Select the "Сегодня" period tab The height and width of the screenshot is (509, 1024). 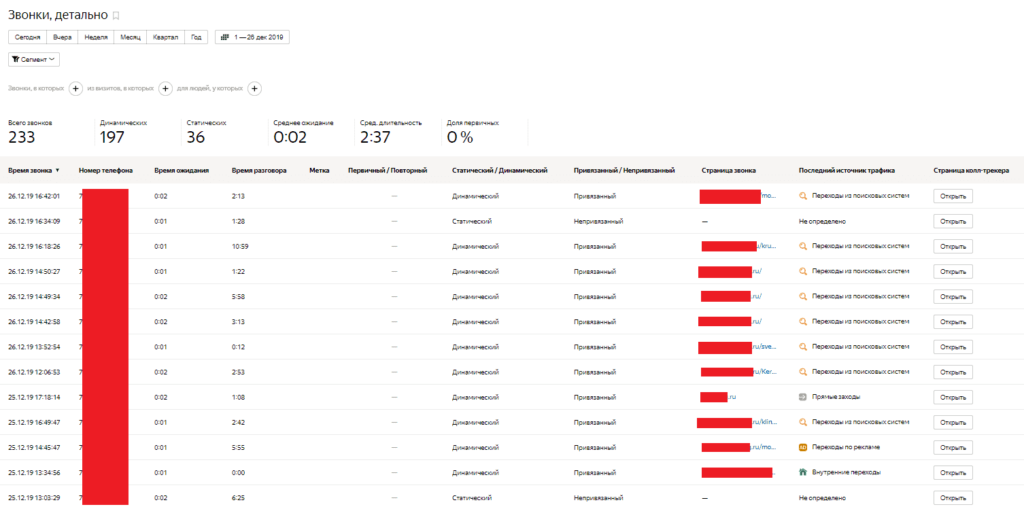tap(27, 37)
